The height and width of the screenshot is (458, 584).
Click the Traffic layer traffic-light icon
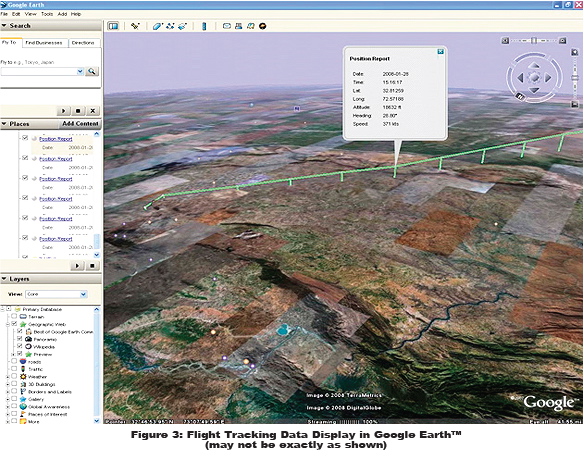[x=23, y=369]
